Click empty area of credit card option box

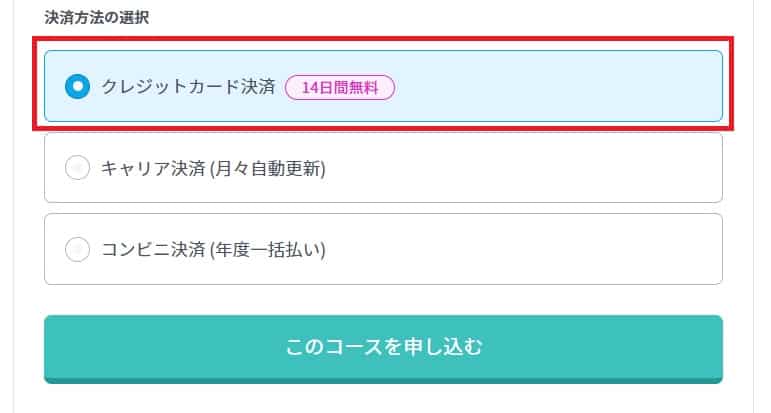[x=560, y=87]
